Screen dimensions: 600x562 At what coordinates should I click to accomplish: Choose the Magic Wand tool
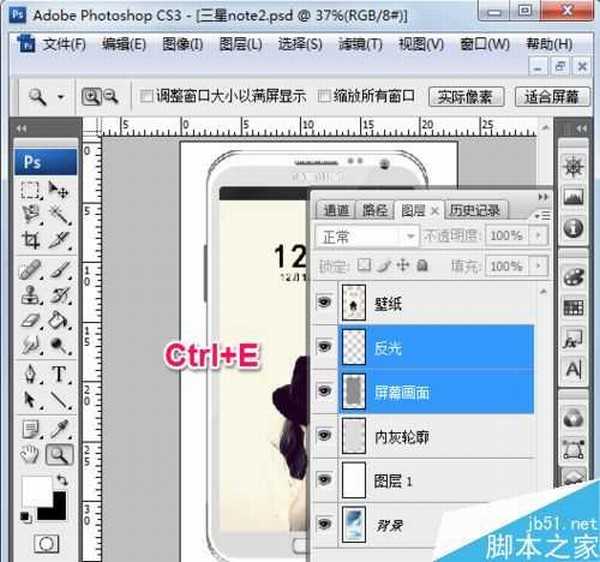(x=59, y=215)
